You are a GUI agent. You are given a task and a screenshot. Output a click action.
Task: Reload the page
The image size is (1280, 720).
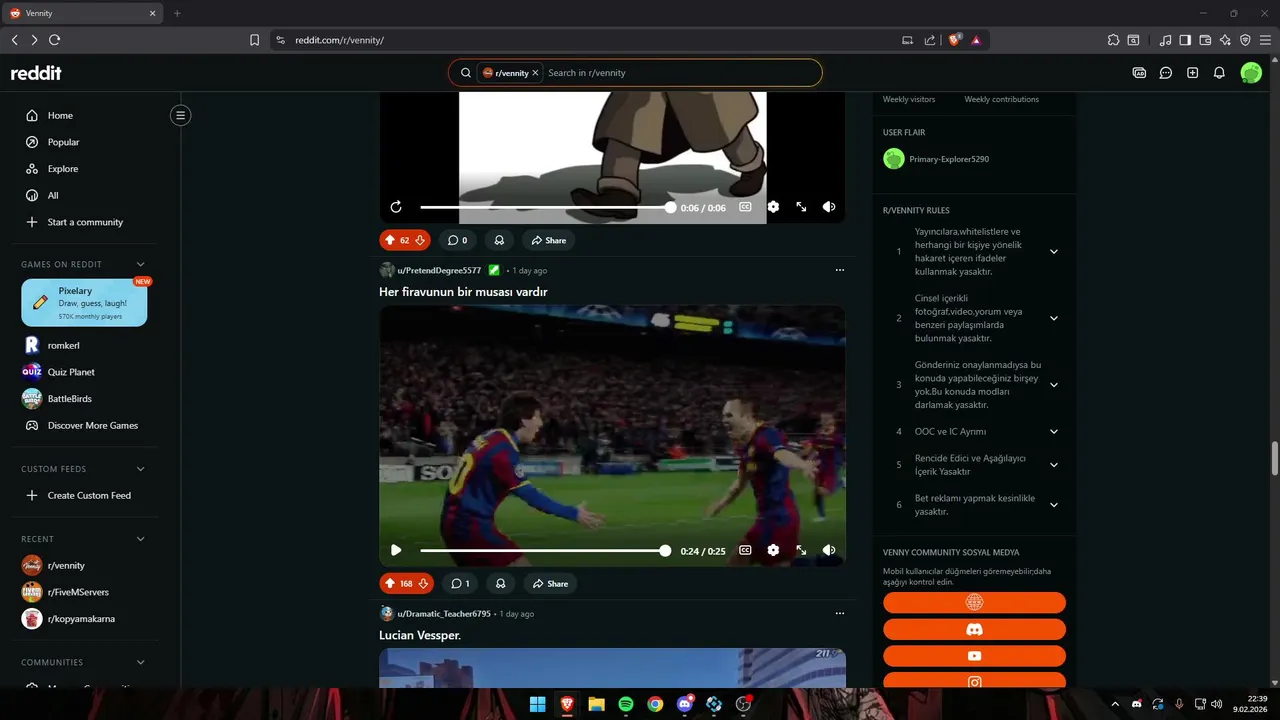[x=54, y=40]
